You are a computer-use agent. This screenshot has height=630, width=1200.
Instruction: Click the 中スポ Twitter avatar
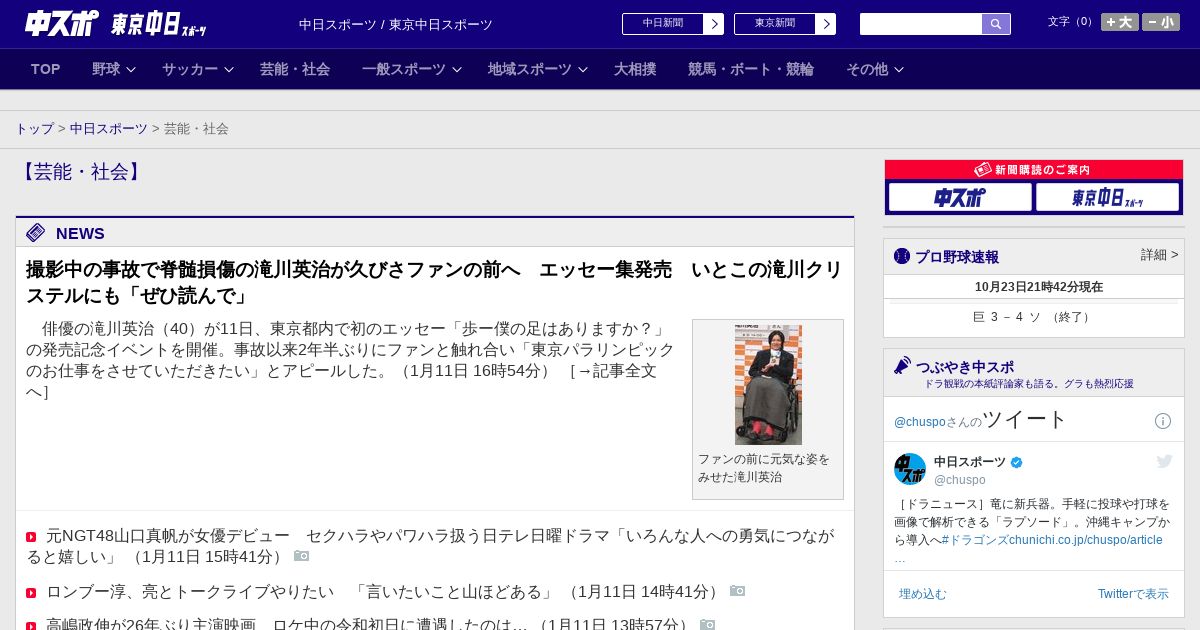coord(910,469)
